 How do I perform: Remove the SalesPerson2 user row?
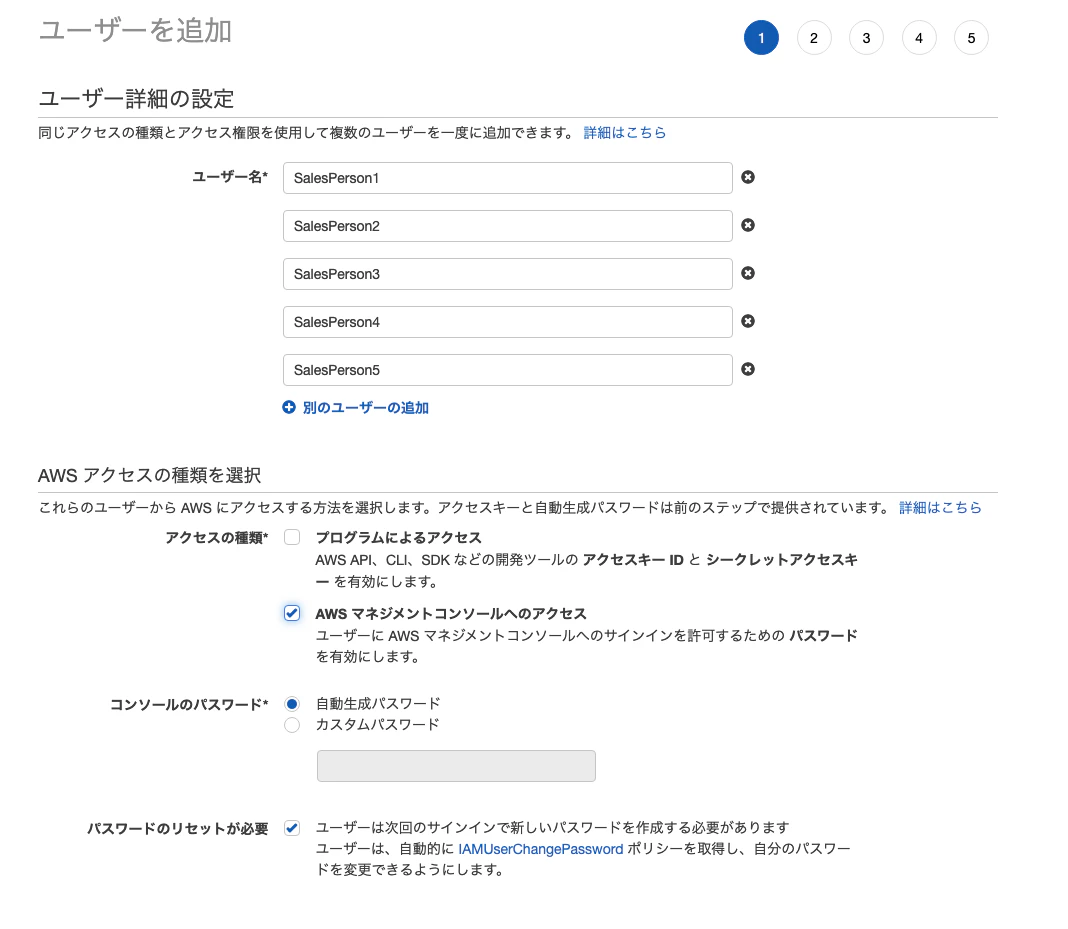click(748, 225)
